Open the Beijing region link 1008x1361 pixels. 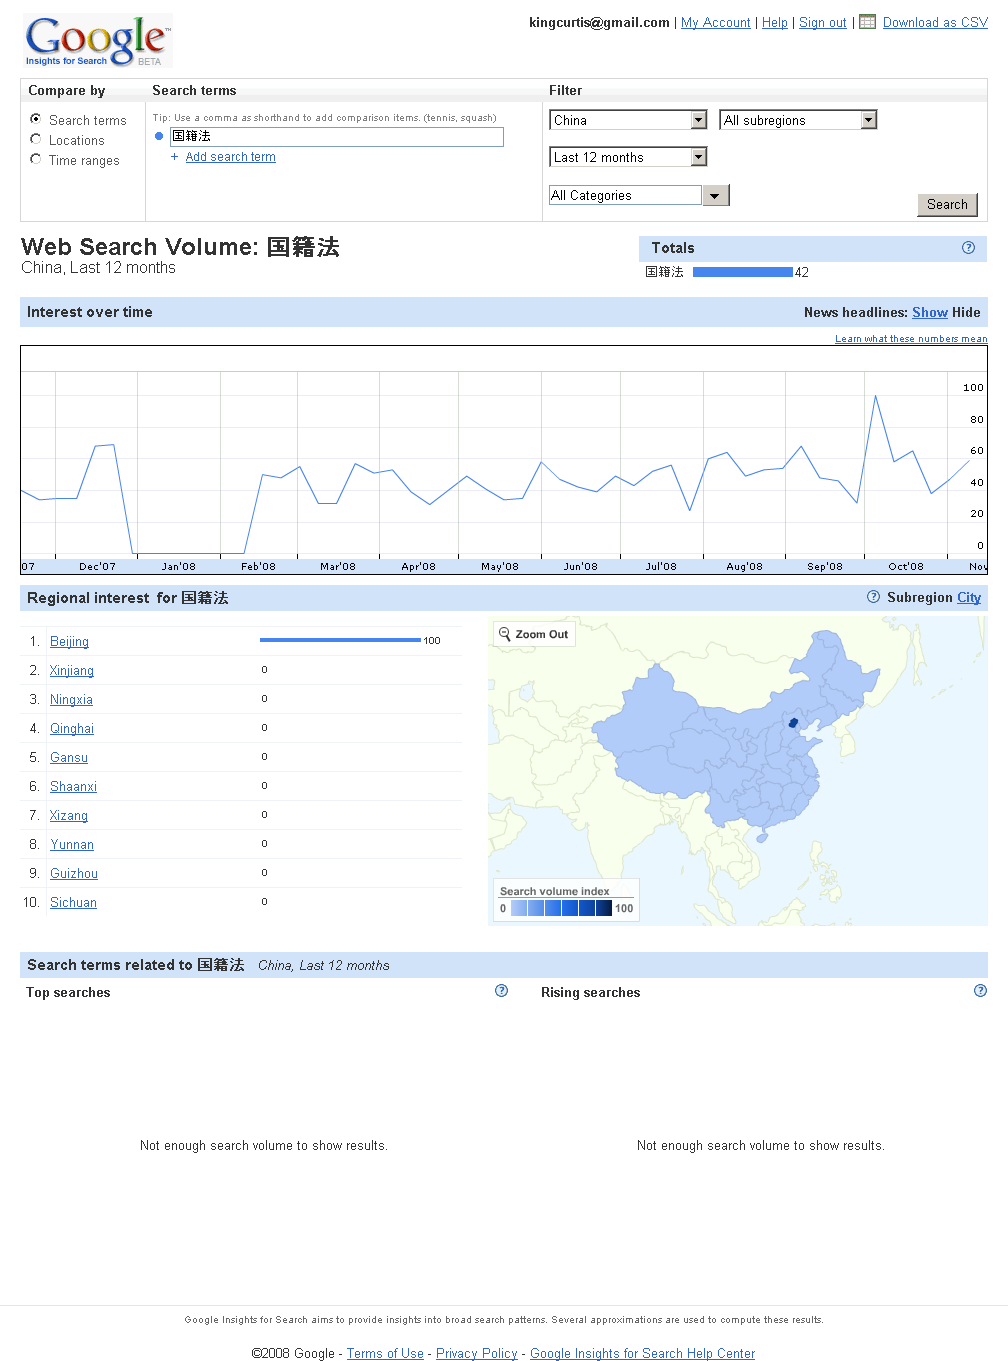click(69, 642)
